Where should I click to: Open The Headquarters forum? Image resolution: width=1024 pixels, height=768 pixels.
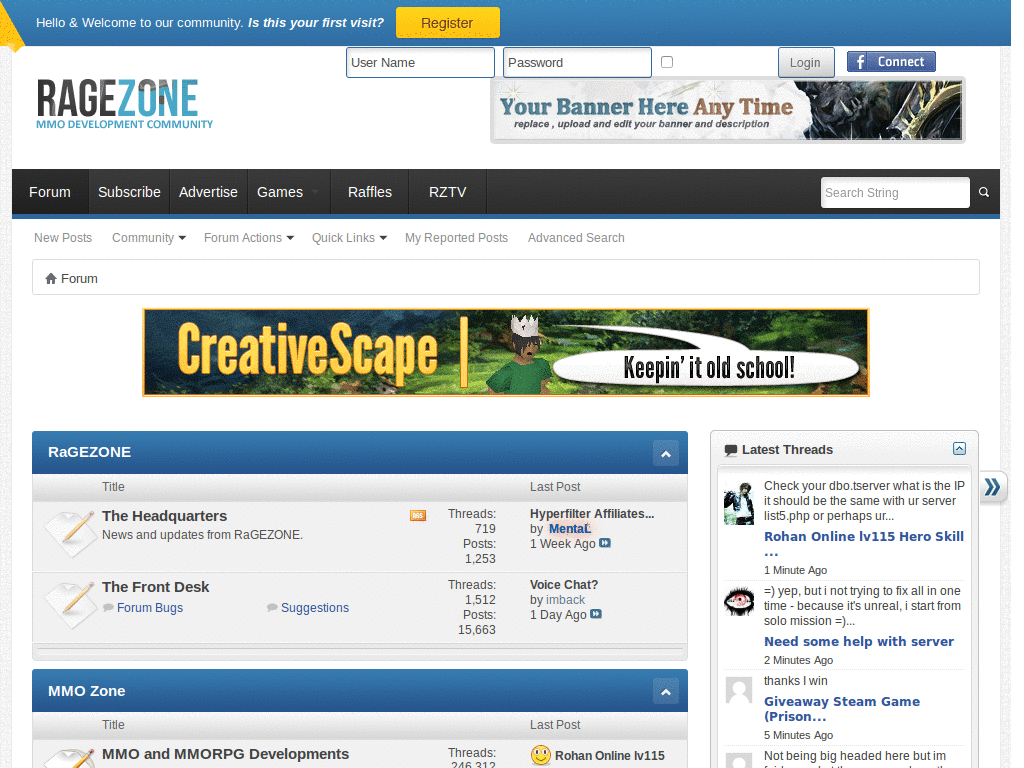(165, 516)
